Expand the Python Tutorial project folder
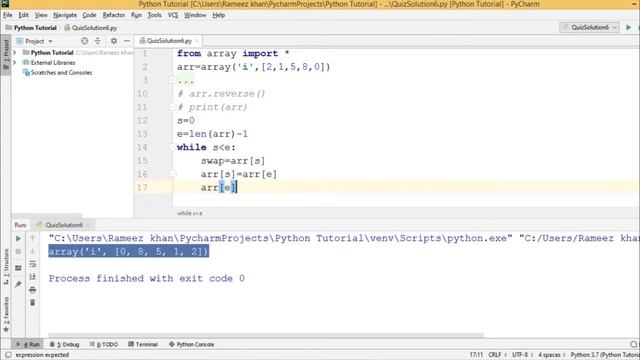This screenshot has height=360, width=640. pyautogui.click(x=15, y=53)
